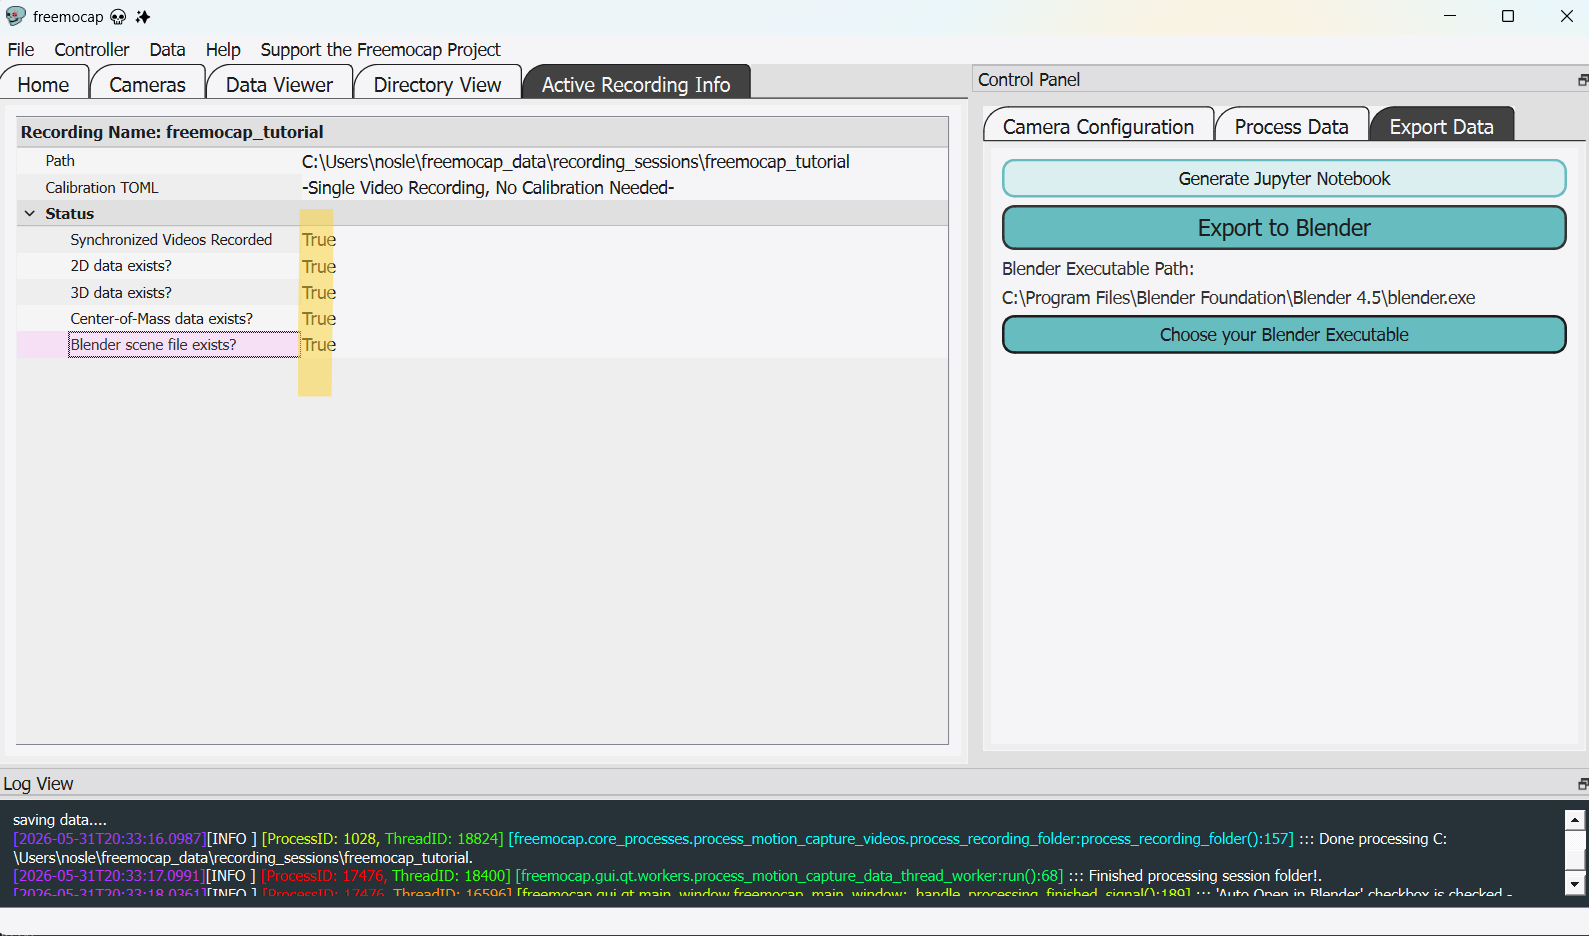Select the Export Data tab
The width and height of the screenshot is (1589, 936).
coord(1441,127)
